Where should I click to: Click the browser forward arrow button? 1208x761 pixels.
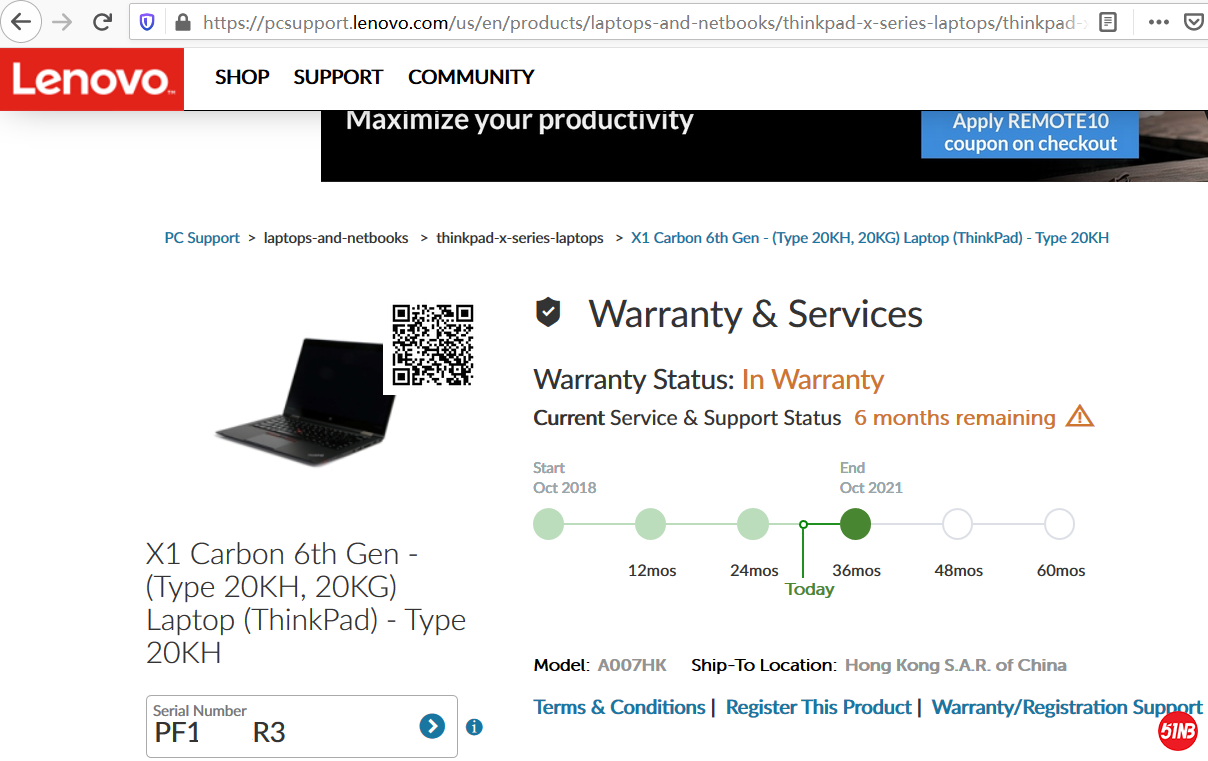tap(62, 22)
